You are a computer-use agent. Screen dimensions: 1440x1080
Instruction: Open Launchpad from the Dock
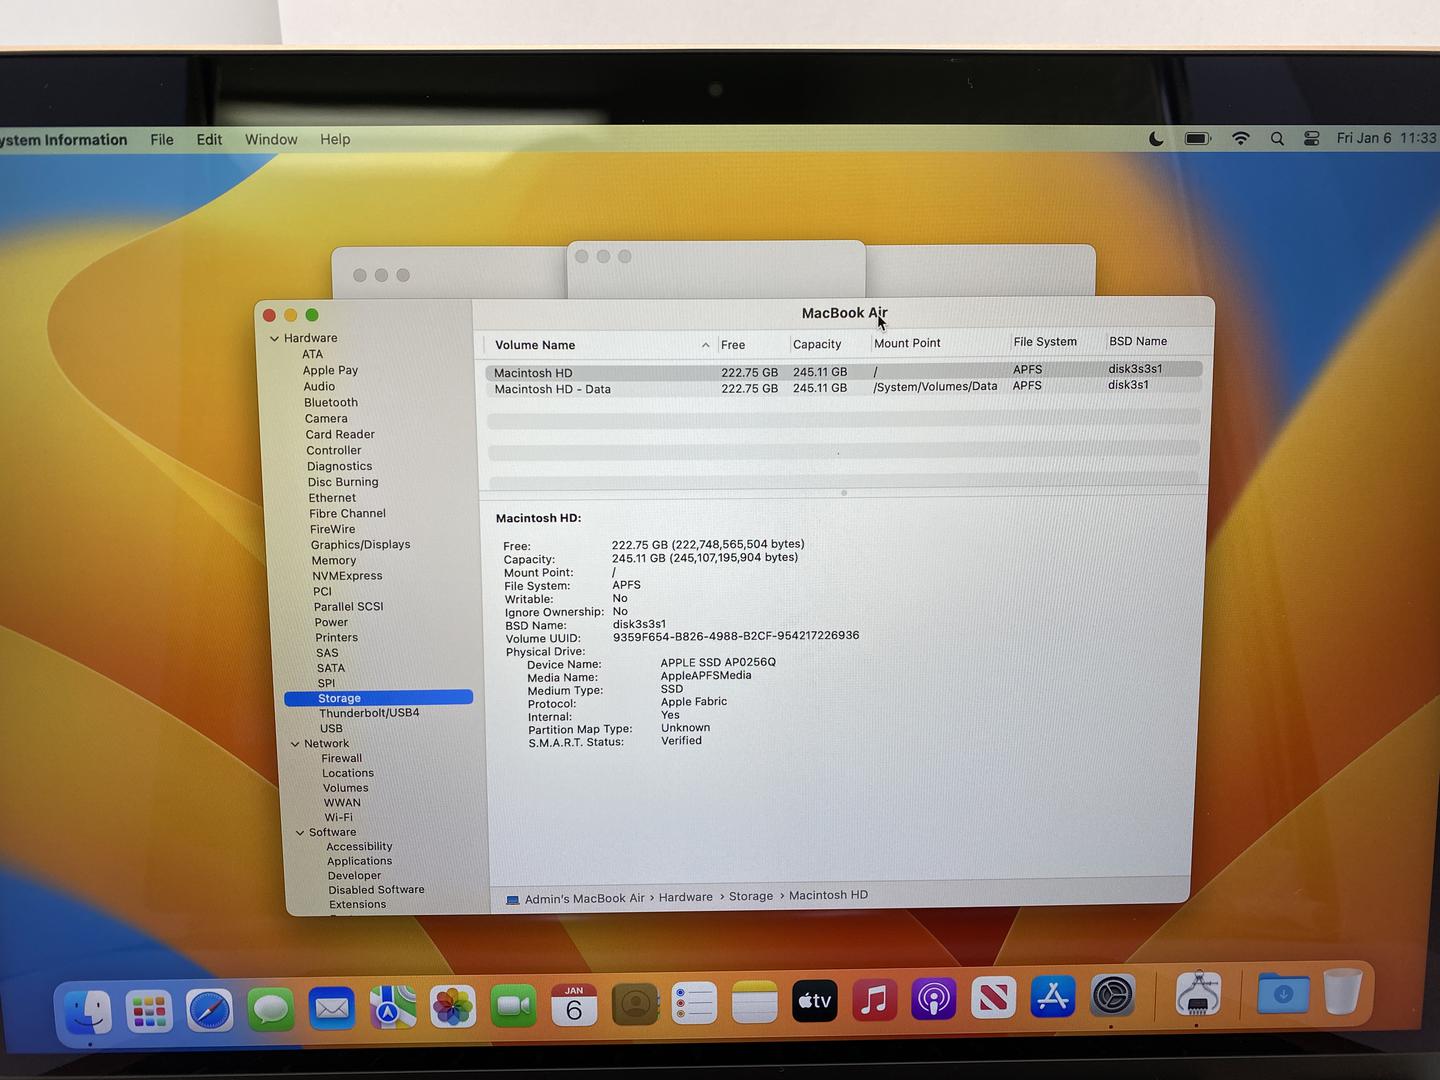149,1011
